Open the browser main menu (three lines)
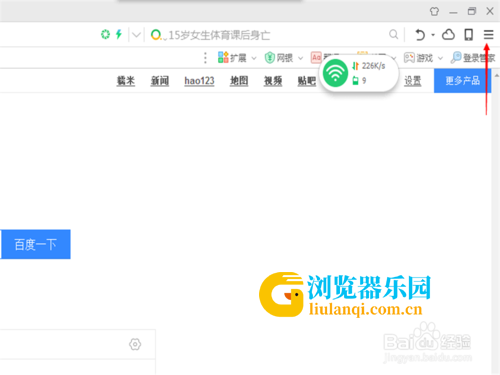This screenshot has height=375, width=500. (488, 34)
